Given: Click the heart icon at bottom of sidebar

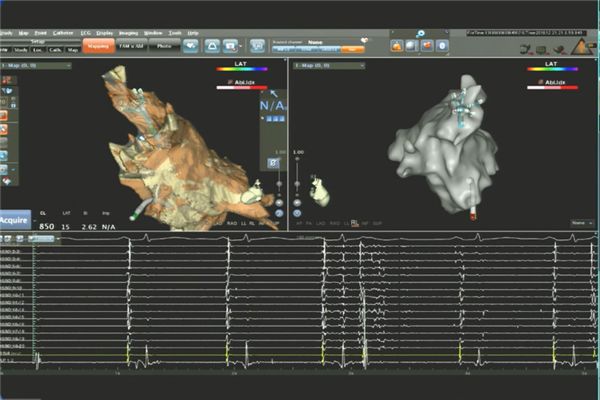Looking at the screenshot, I should pyautogui.click(x=6, y=181).
